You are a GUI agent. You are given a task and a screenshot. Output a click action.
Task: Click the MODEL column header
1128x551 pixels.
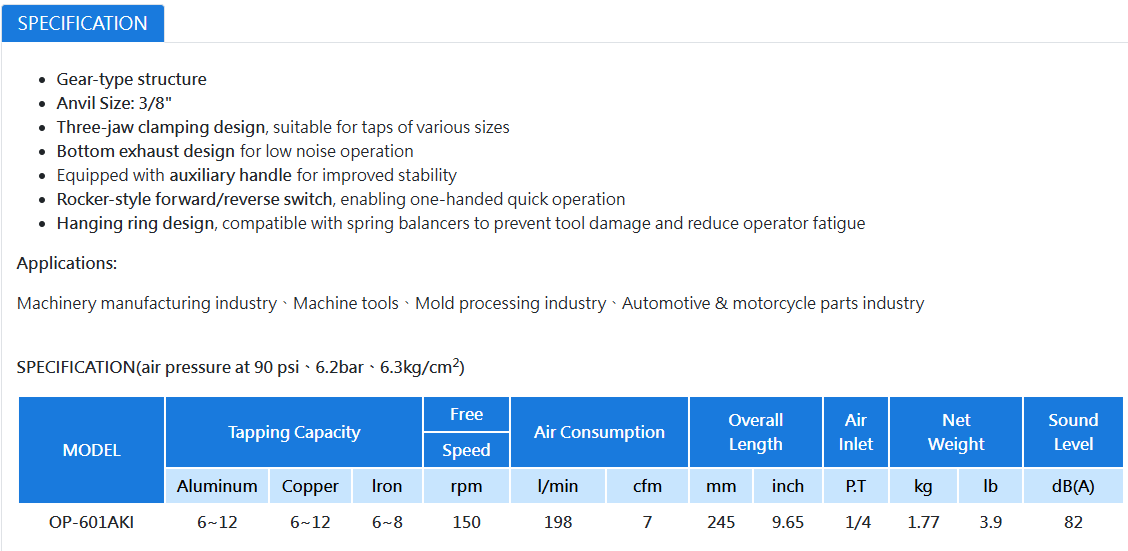[92, 450]
